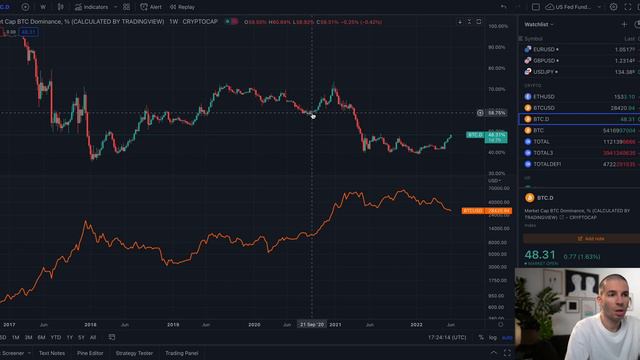Toggle auto scale mode
The height and width of the screenshot is (360, 640).
tap(507, 338)
